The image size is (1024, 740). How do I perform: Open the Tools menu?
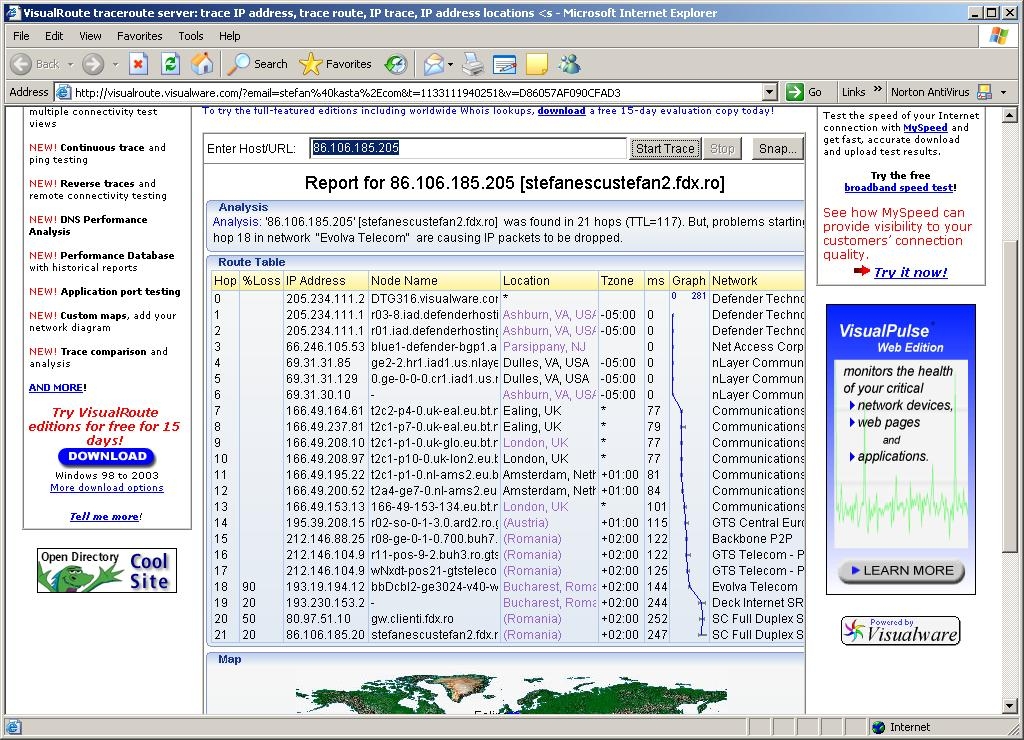point(191,36)
